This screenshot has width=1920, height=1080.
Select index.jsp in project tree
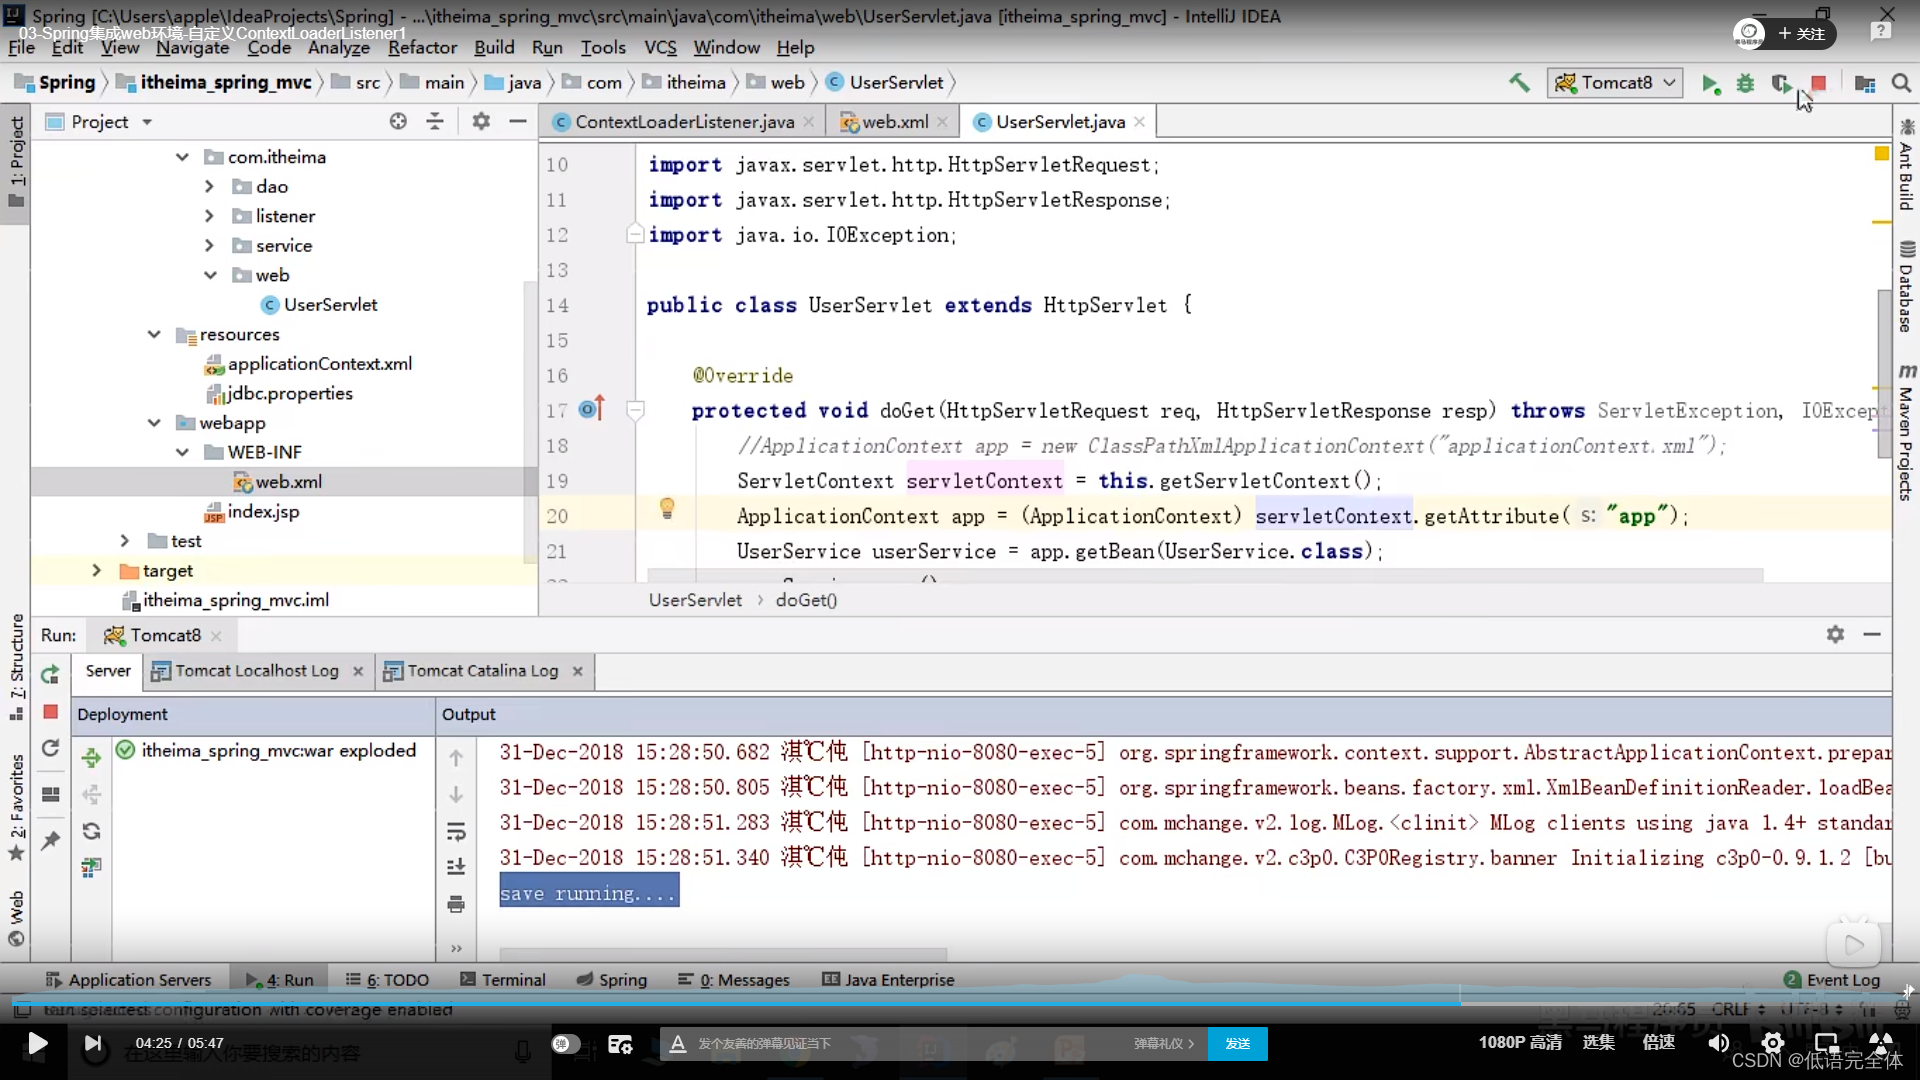point(262,512)
